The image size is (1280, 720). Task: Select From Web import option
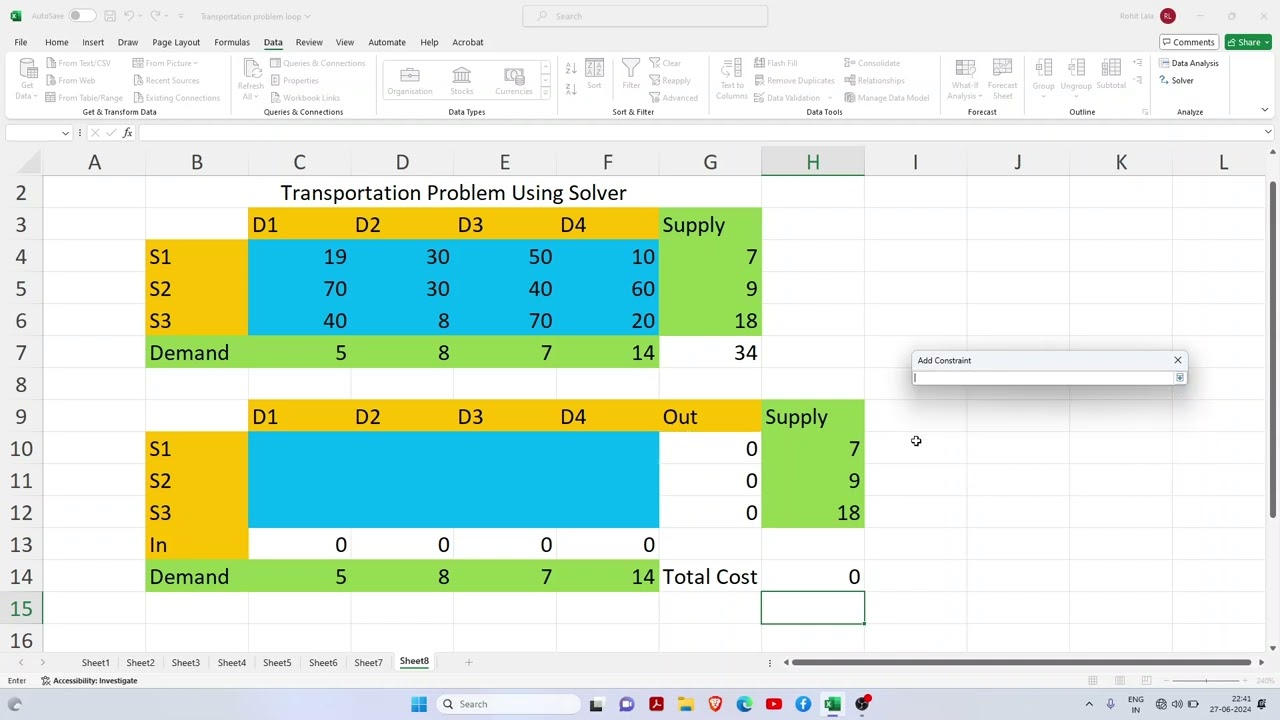(70, 80)
